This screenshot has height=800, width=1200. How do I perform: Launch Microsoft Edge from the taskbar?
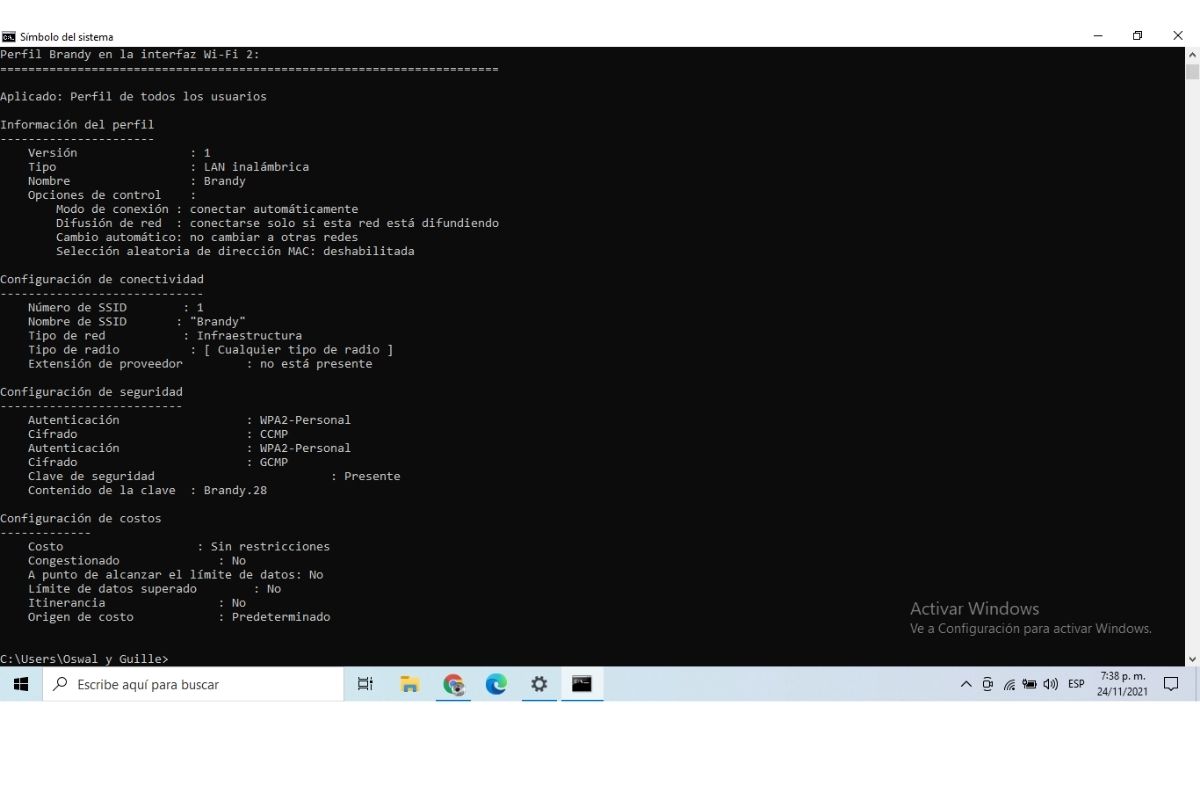pos(496,684)
